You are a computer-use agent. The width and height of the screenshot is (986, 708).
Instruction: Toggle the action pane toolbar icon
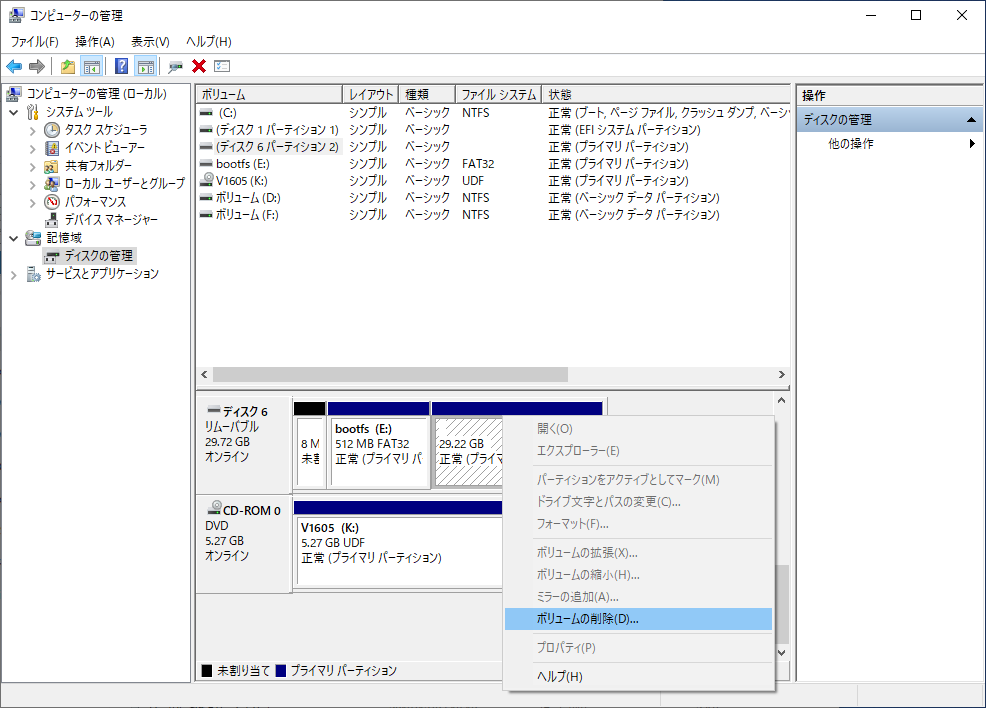click(146, 66)
